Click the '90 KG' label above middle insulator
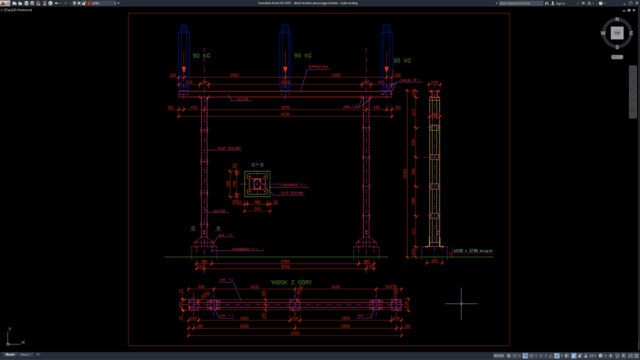 click(x=303, y=56)
